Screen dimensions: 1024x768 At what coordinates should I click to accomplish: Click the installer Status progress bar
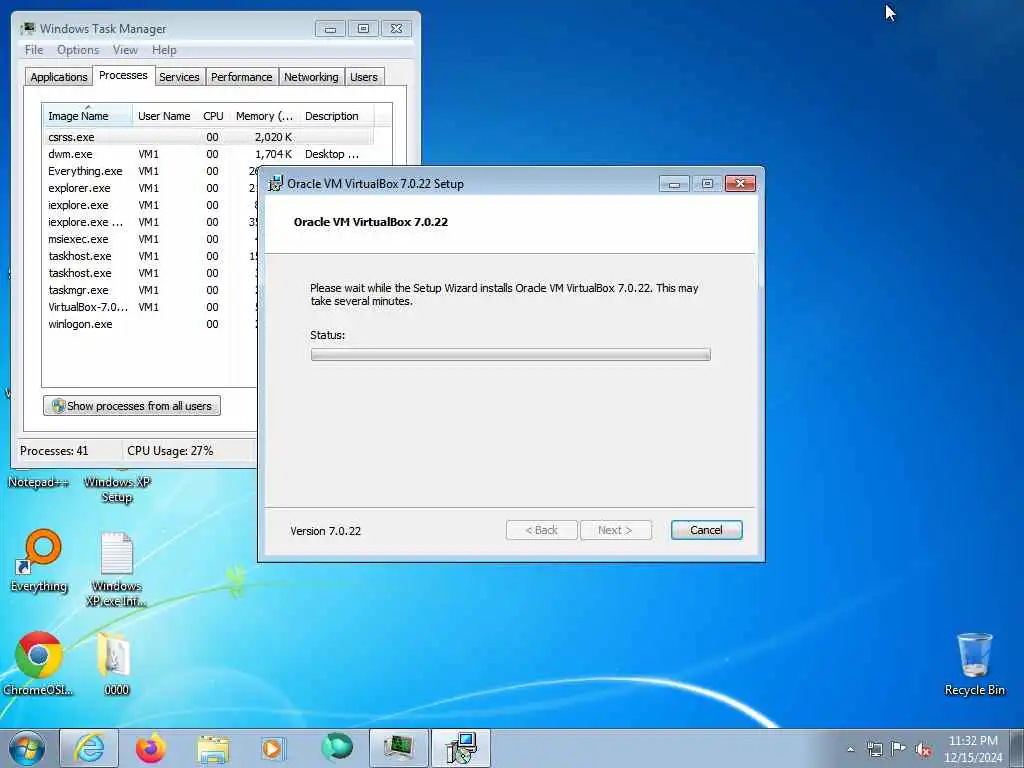(511, 355)
